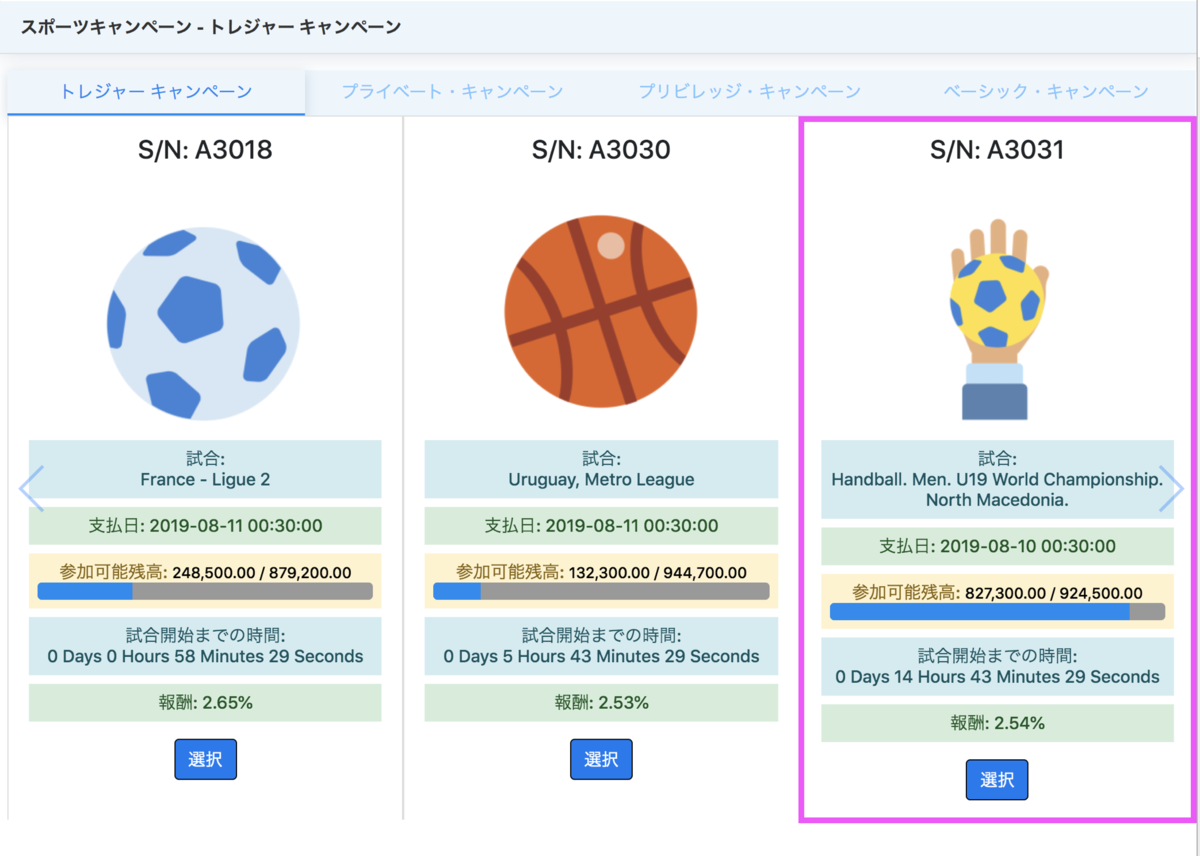Click the France - Ligue 2 match text
The width and height of the screenshot is (1200, 856).
pyautogui.click(x=205, y=480)
